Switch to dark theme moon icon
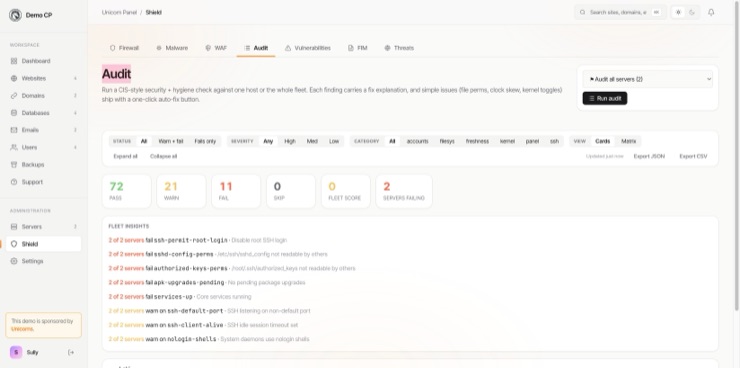Viewport: 740px width, 368px height. coord(692,12)
